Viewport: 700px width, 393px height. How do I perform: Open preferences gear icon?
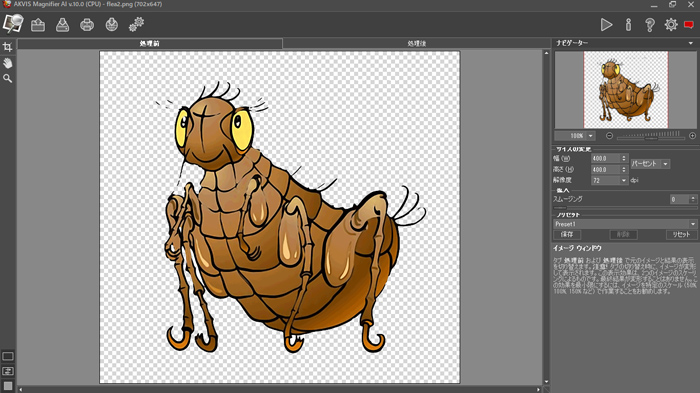pyautogui.click(x=671, y=25)
